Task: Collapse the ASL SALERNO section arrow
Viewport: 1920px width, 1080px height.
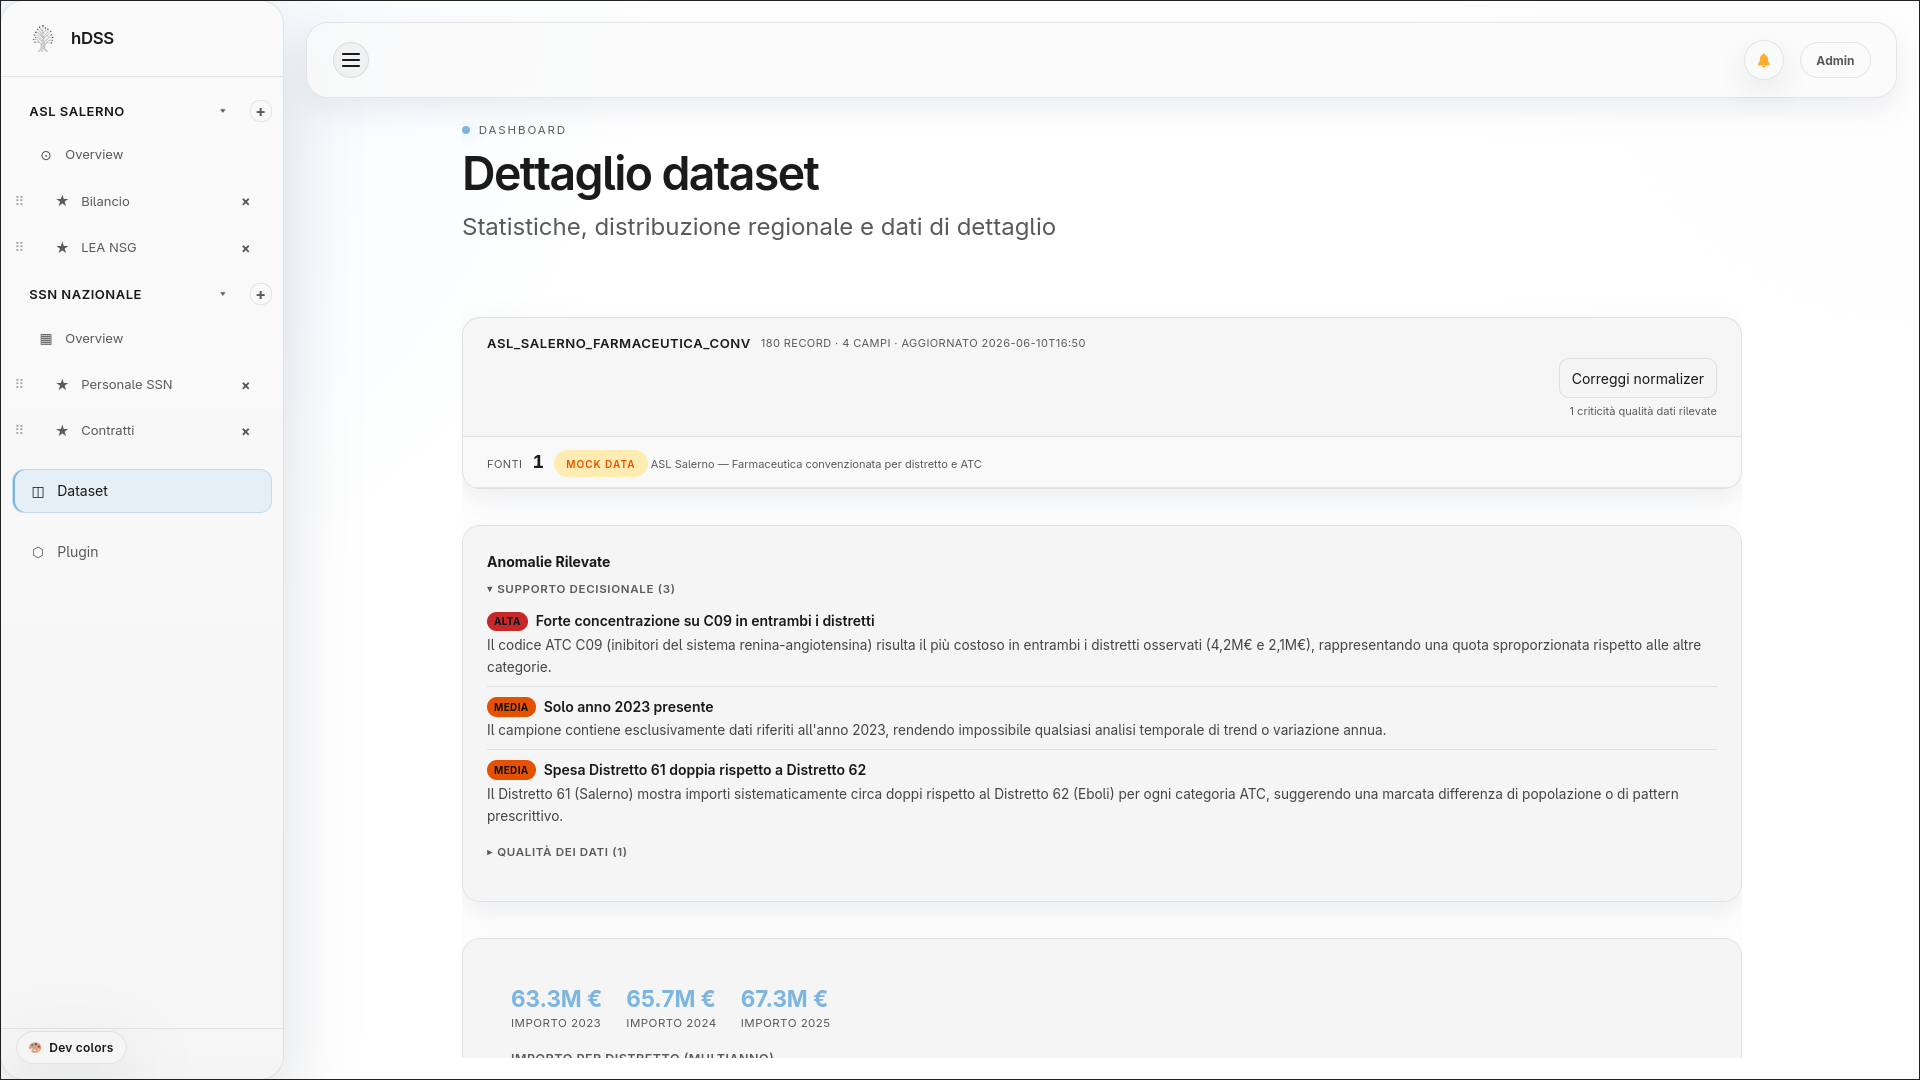Action: tap(223, 111)
